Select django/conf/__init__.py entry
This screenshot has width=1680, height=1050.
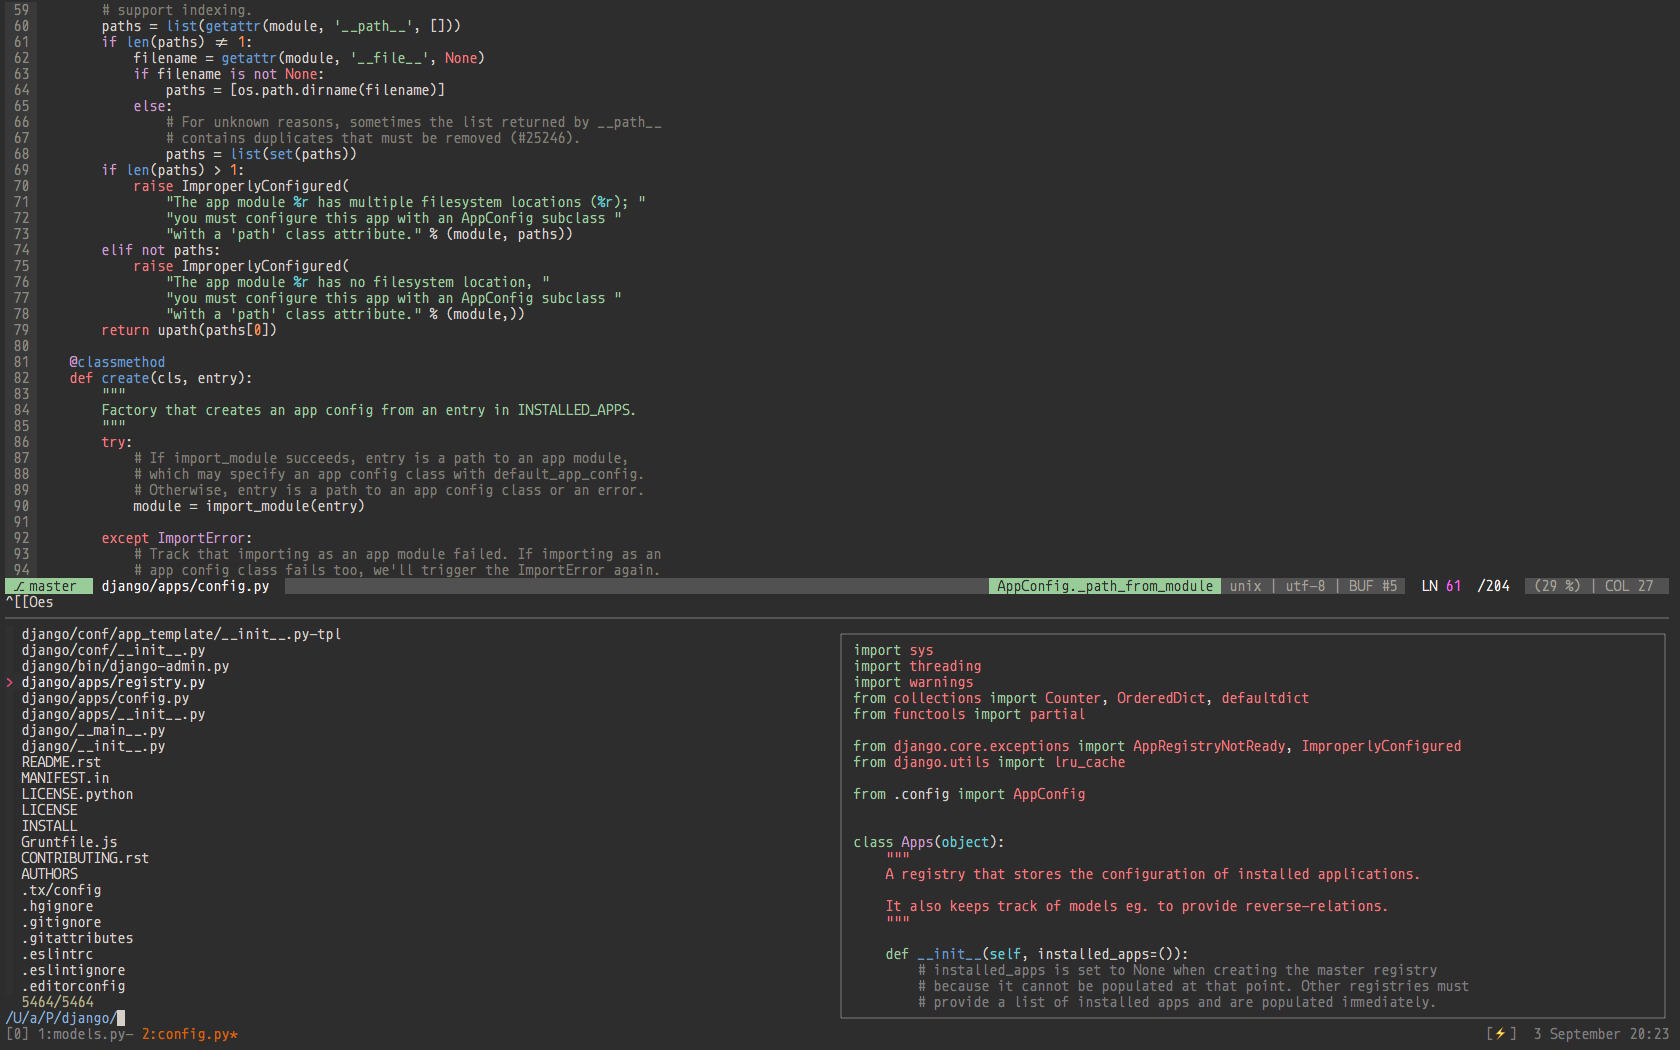pyautogui.click(x=113, y=650)
